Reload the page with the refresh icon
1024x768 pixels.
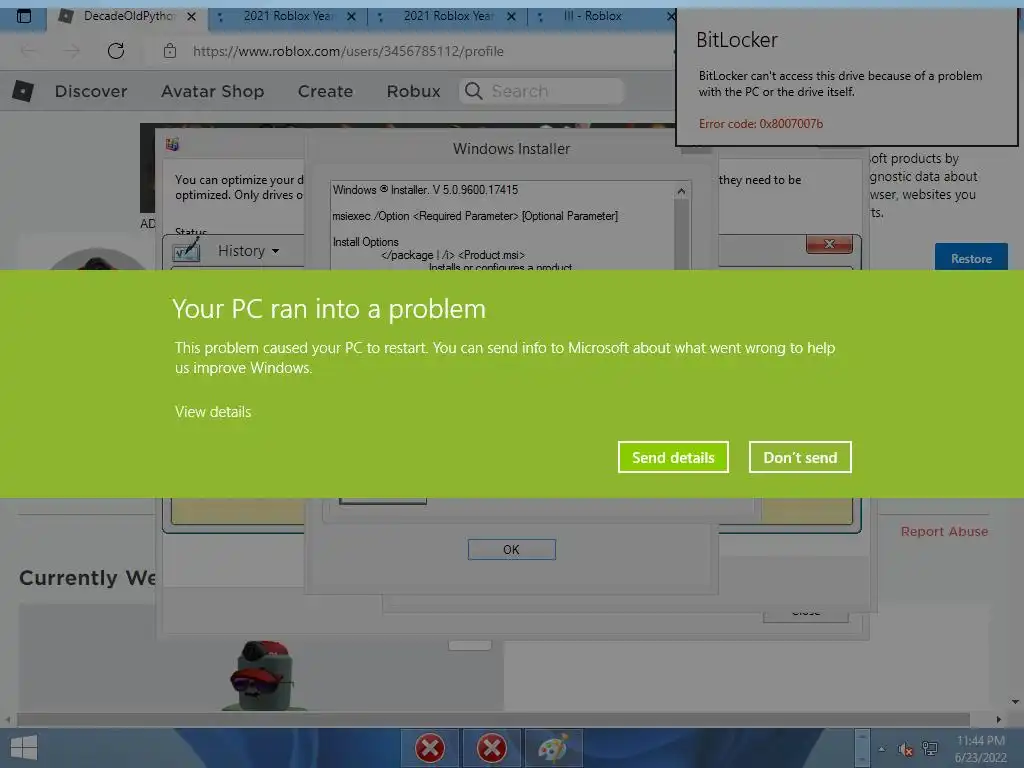point(116,51)
